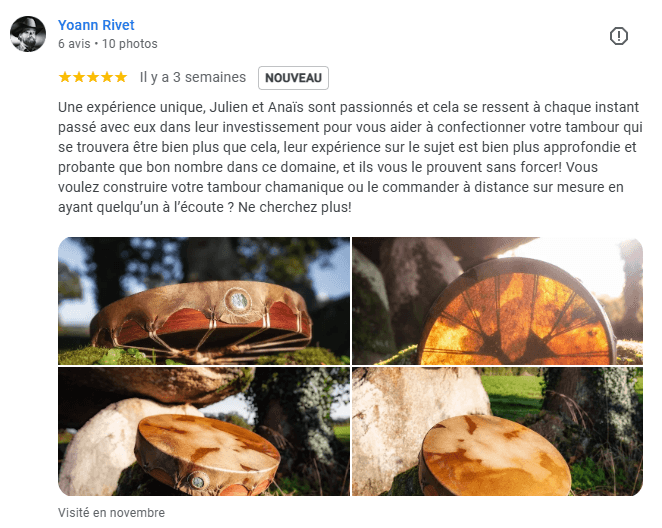Click the "10 photos" contributor count

130,43
